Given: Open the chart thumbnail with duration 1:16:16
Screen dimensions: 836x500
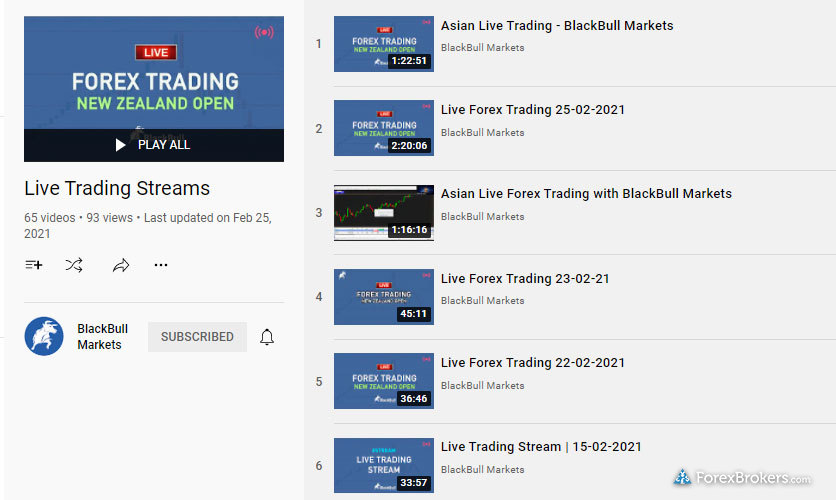Looking at the screenshot, I should point(384,213).
